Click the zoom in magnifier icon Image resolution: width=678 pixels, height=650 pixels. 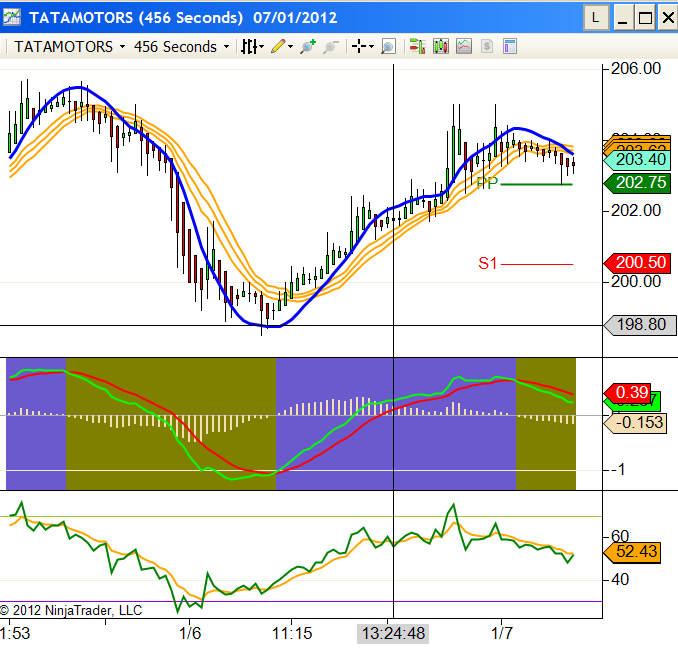[308, 46]
